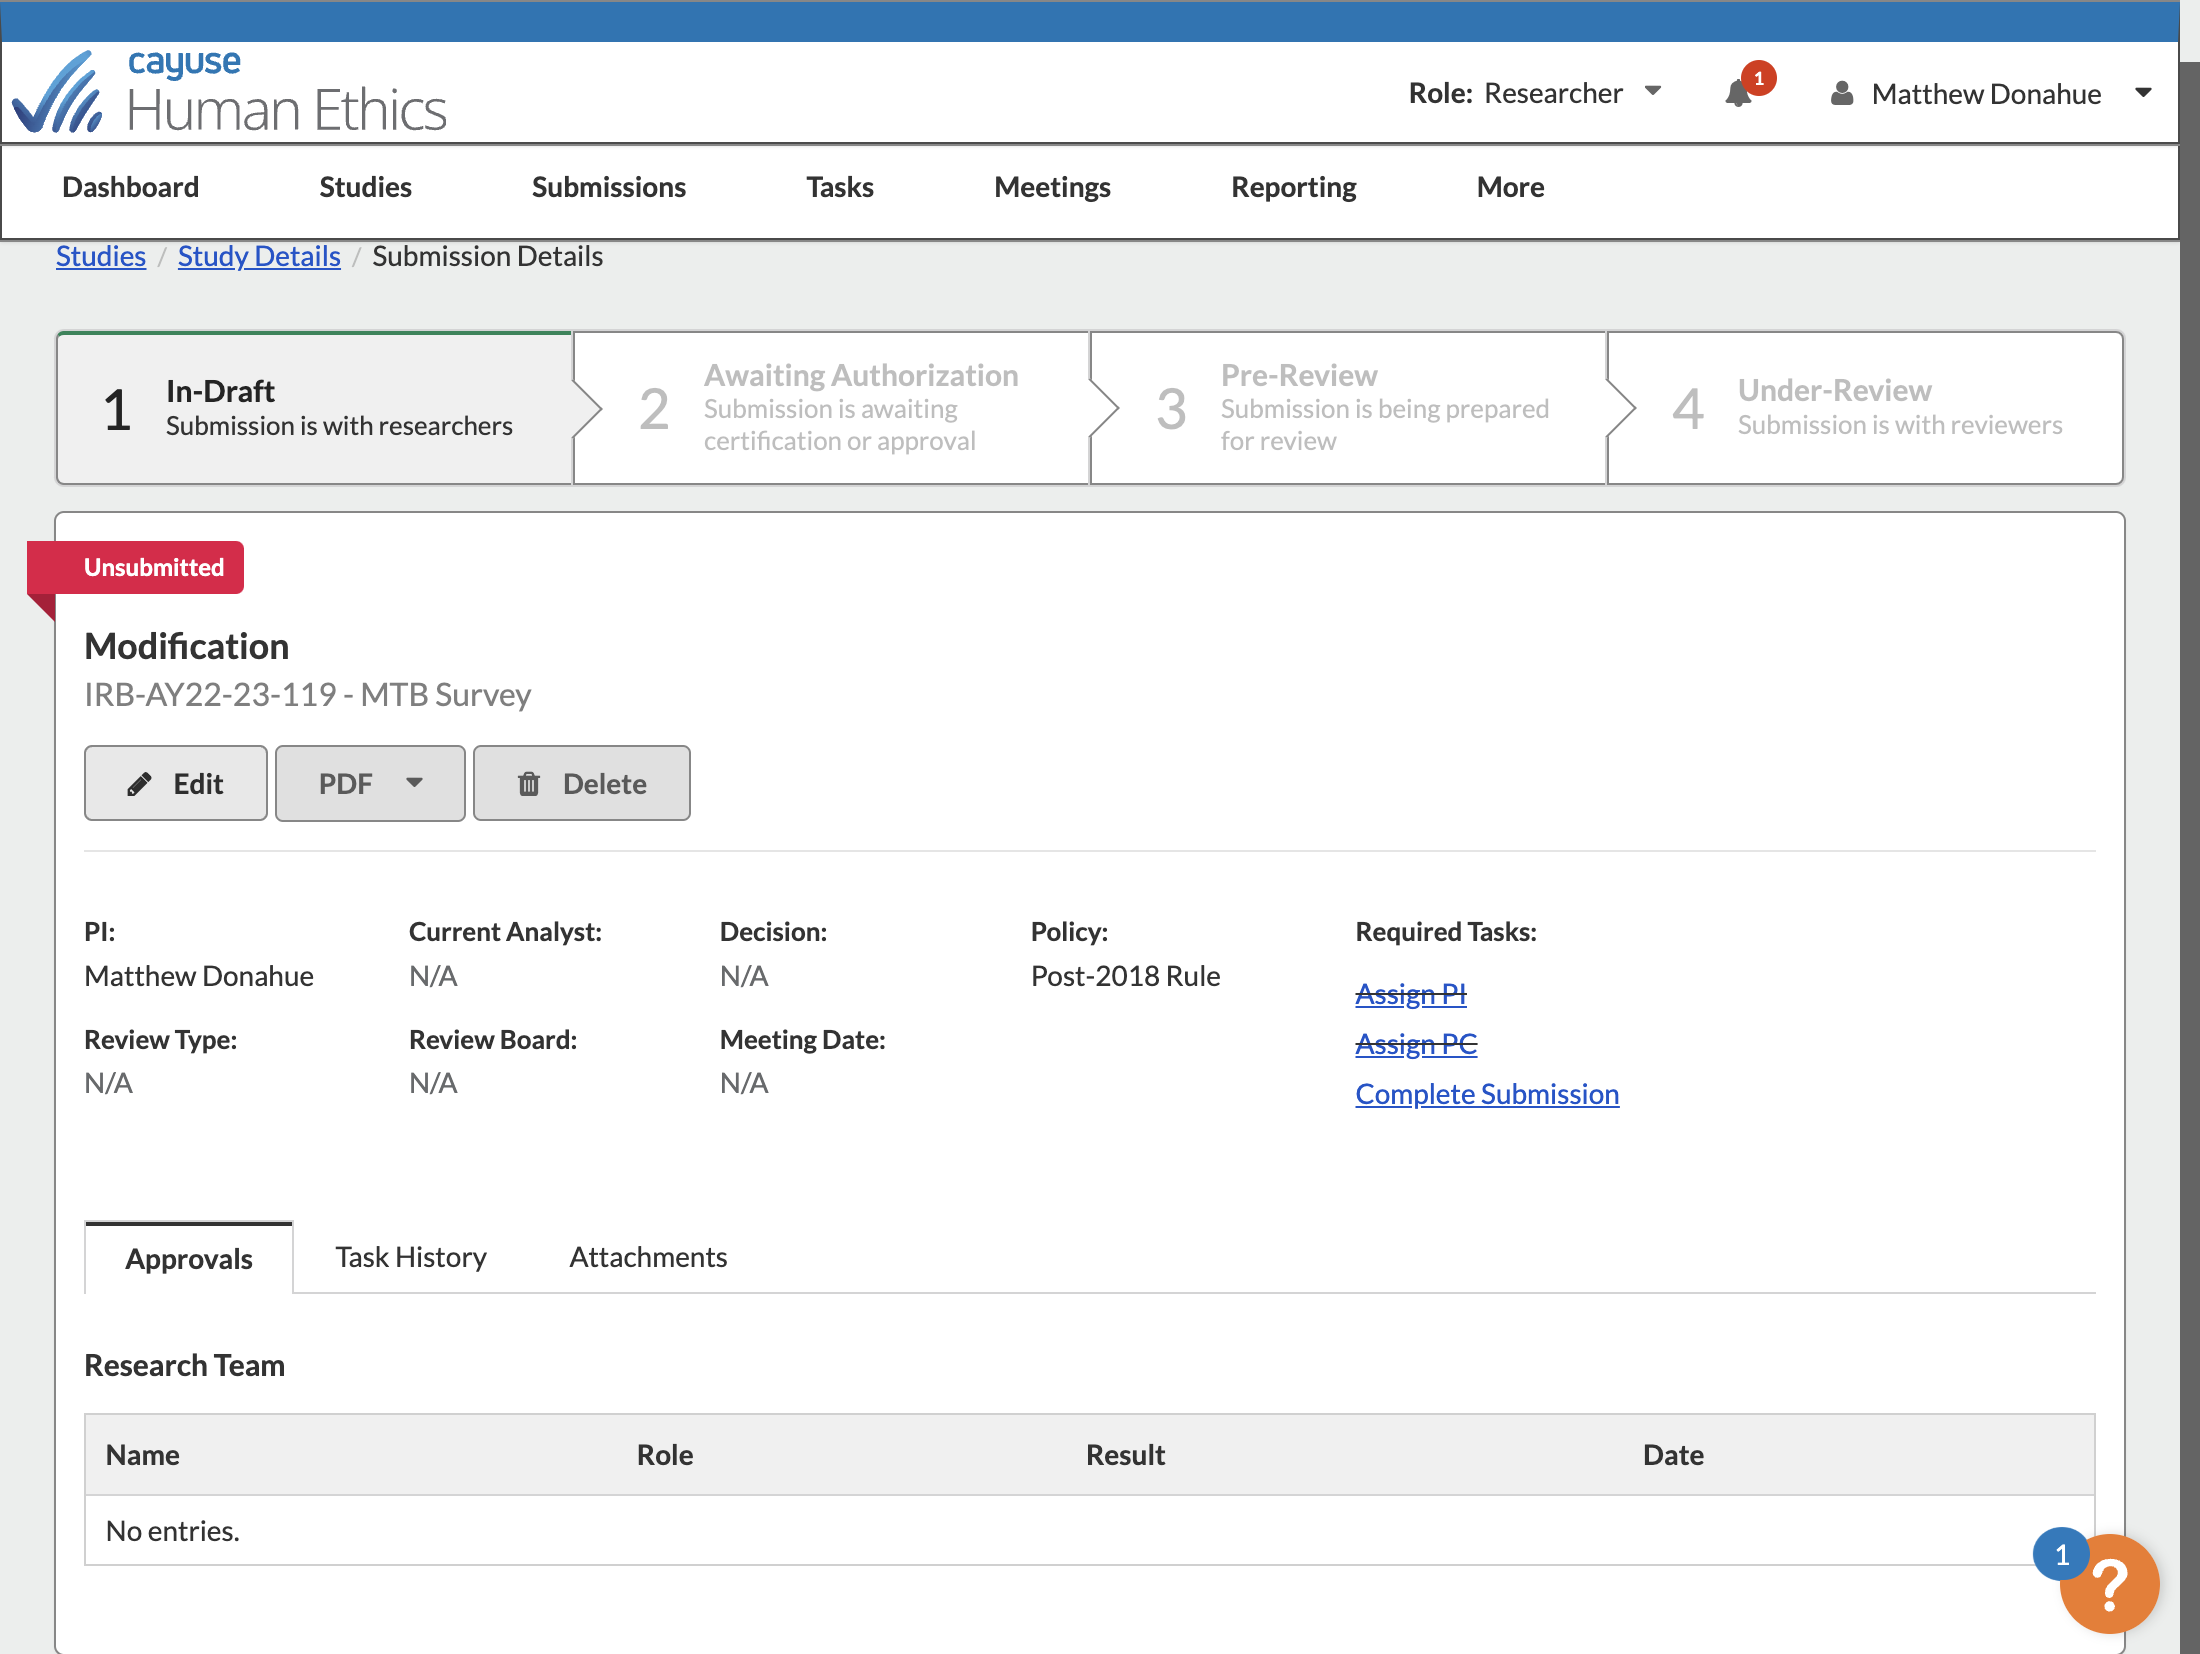This screenshot has height=1654, width=2200.
Task: Click the blue help counter badge
Action: (x=2062, y=1555)
